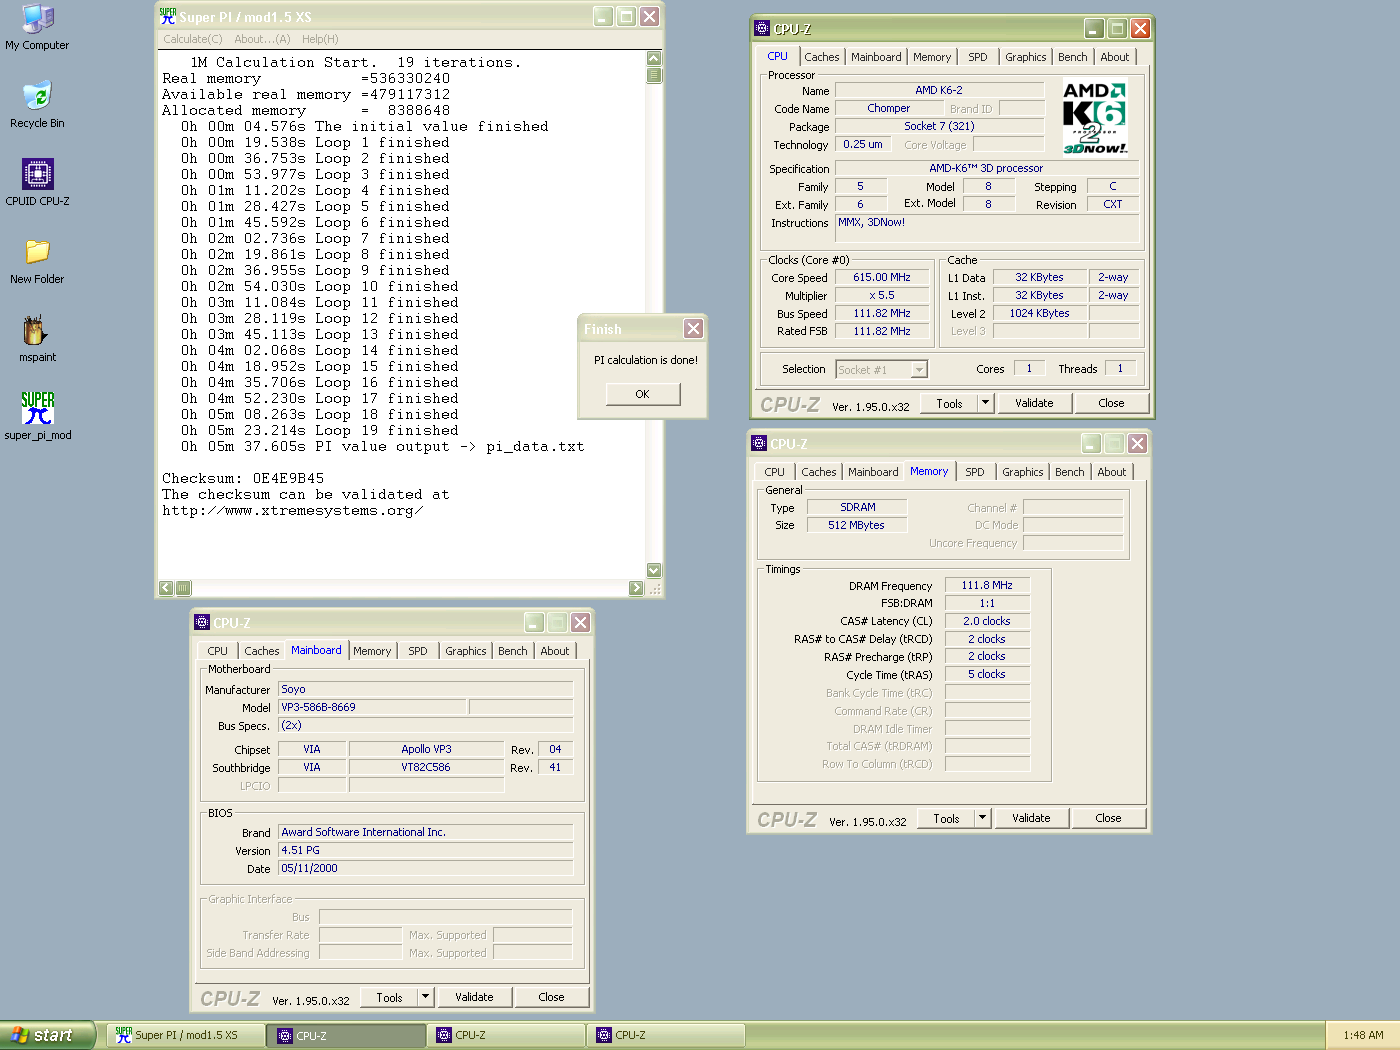Expand Tools arrow in CPU-Z processor window
Image resolution: width=1400 pixels, height=1050 pixels.
(x=986, y=403)
